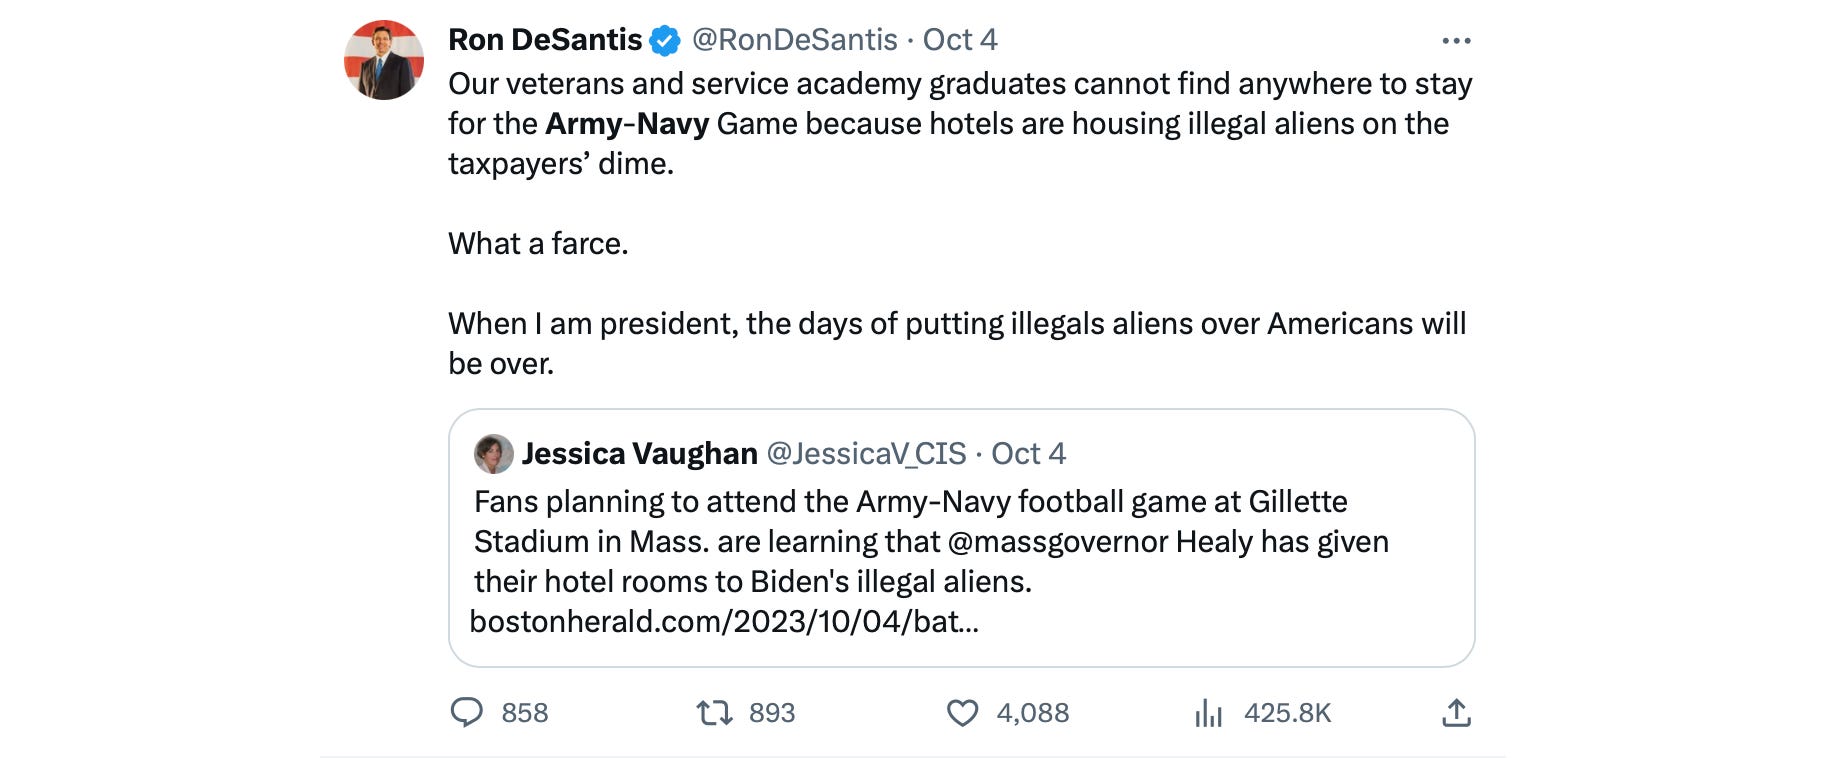Viewport: 1826px width, 758px height.
Task: Open Ron DeSantis profile picture
Action: pyautogui.click(x=384, y=60)
